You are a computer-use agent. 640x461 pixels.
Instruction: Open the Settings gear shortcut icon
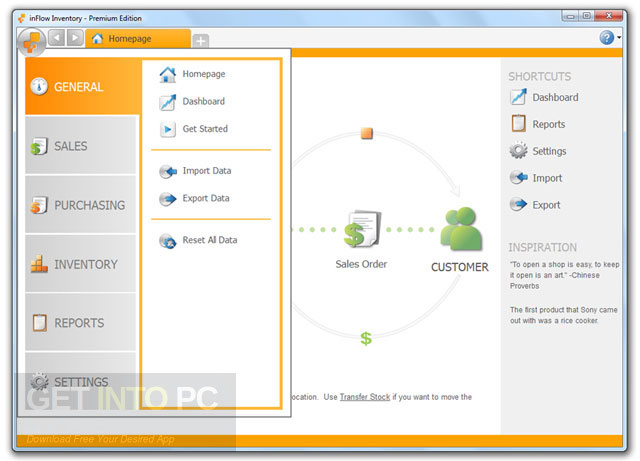click(x=518, y=150)
